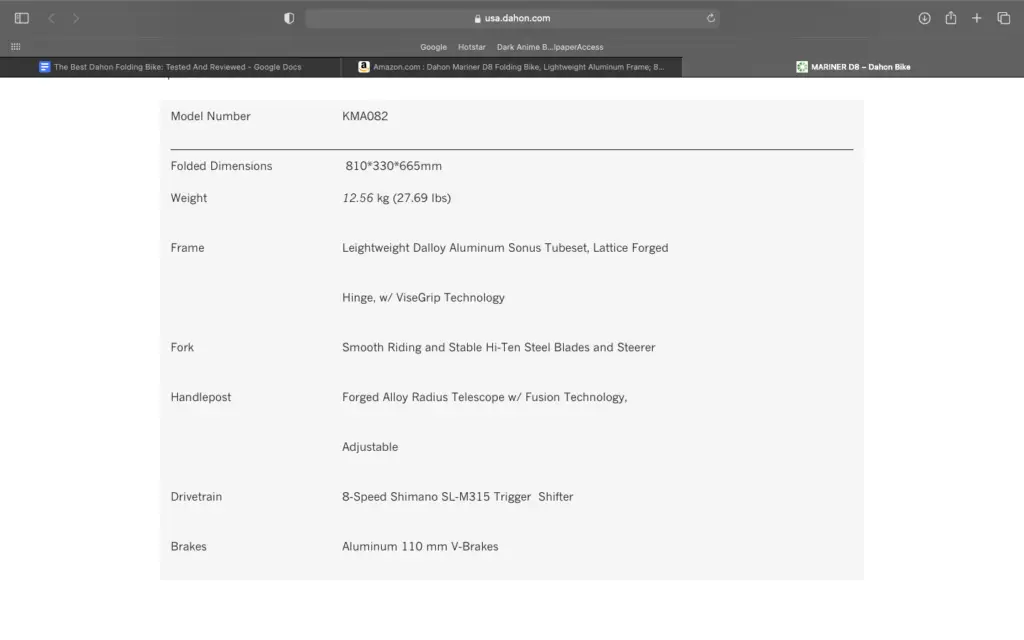Click the folded dimensions value 810*330*665mm

pos(393,166)
